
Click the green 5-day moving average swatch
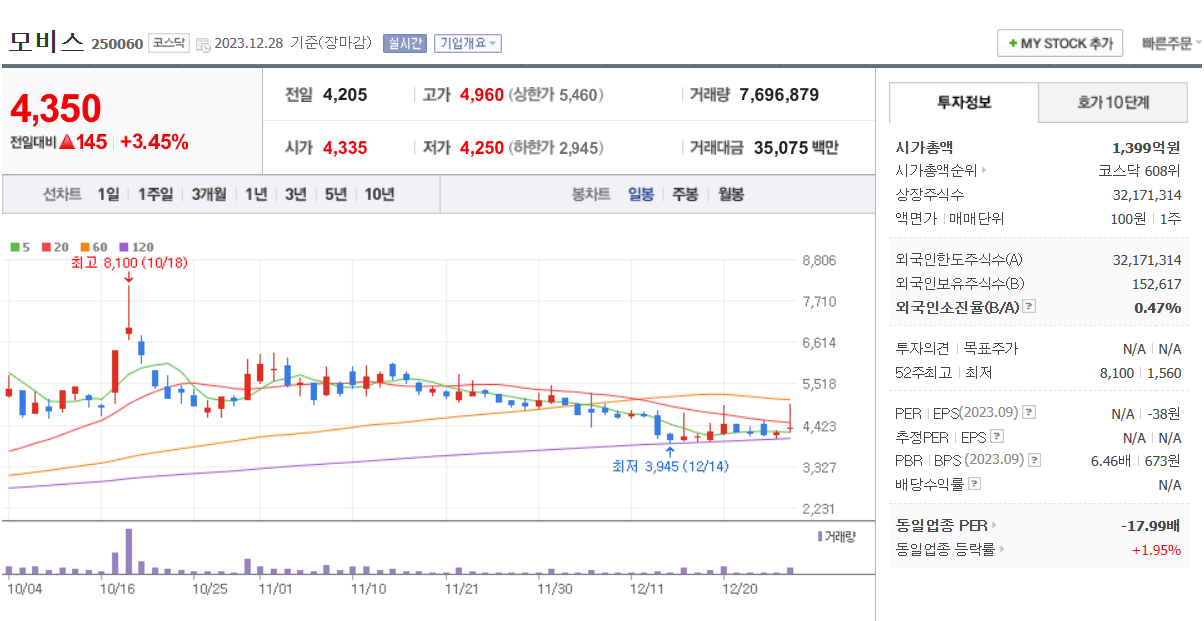pos(14,247)
